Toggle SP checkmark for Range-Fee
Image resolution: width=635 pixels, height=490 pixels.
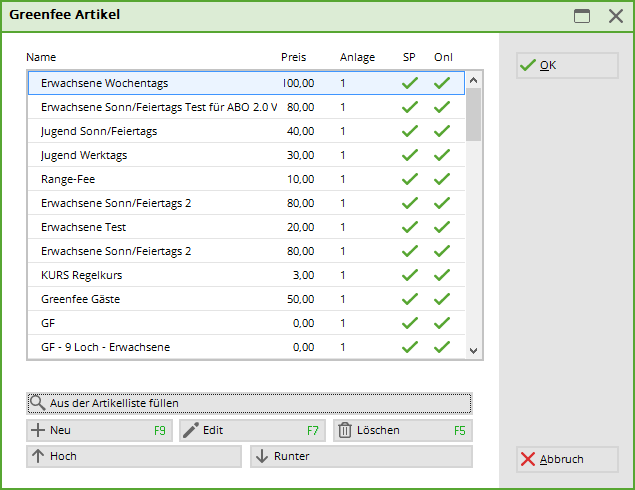(x=409, y=179)
